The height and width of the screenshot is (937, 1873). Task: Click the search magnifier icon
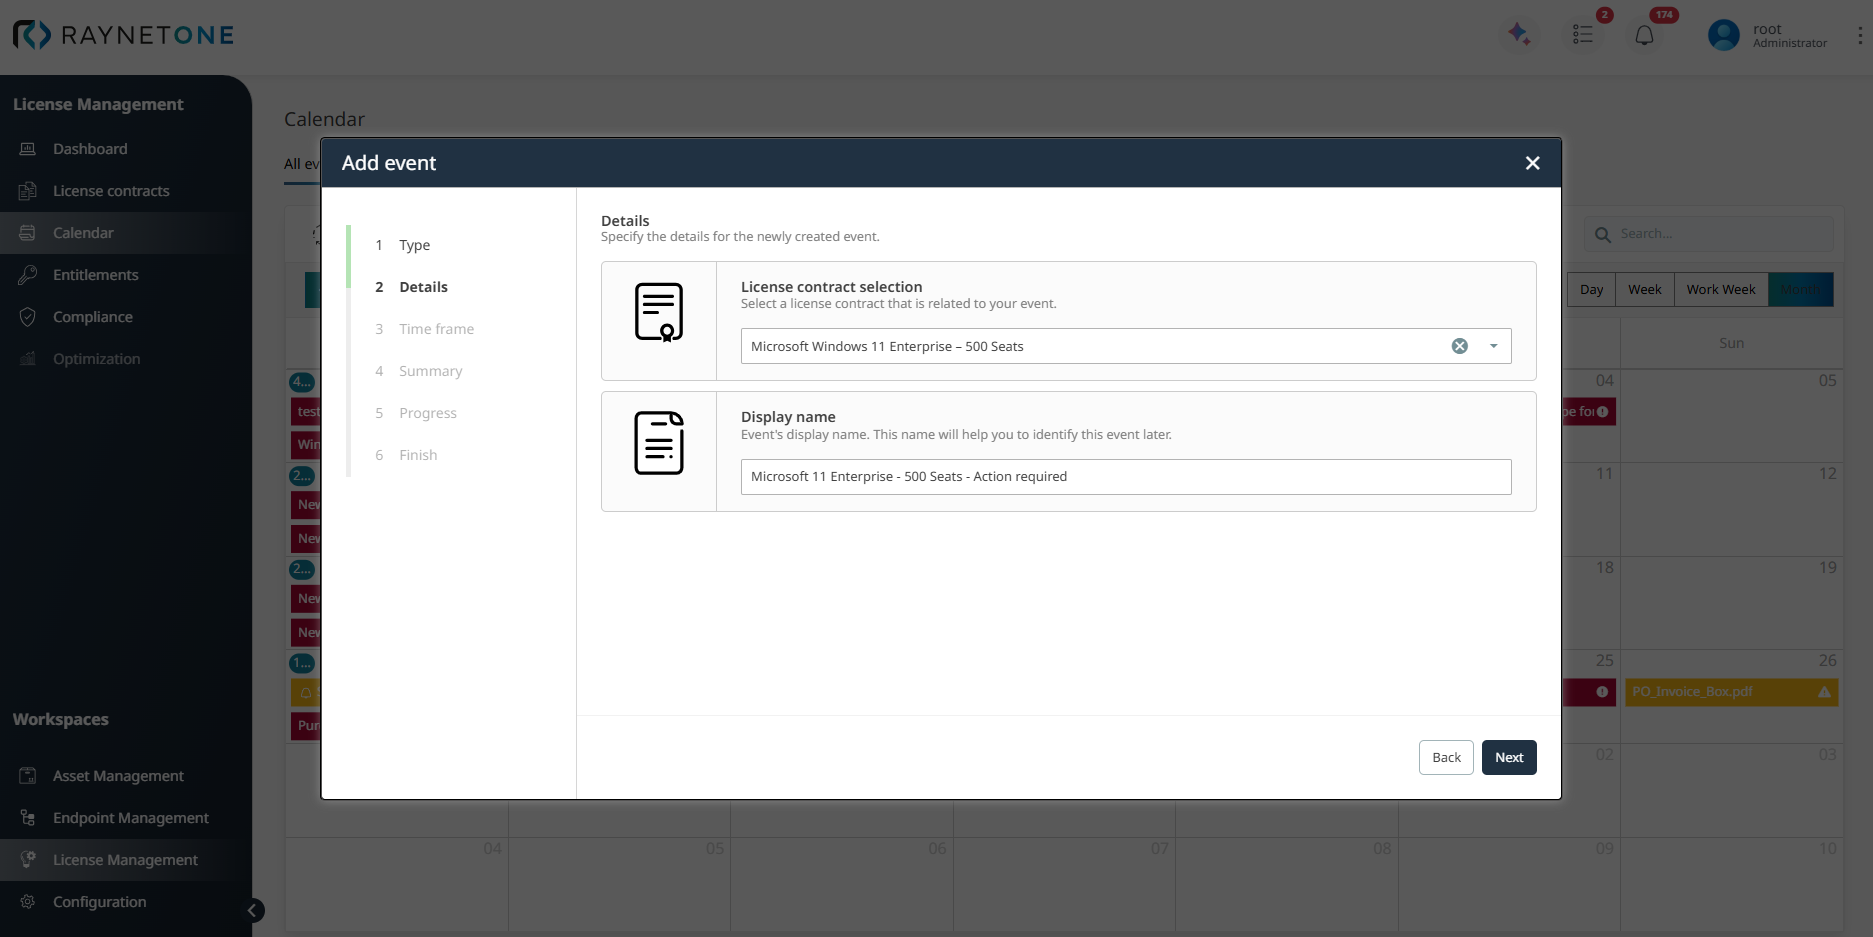click(1603, 235)
